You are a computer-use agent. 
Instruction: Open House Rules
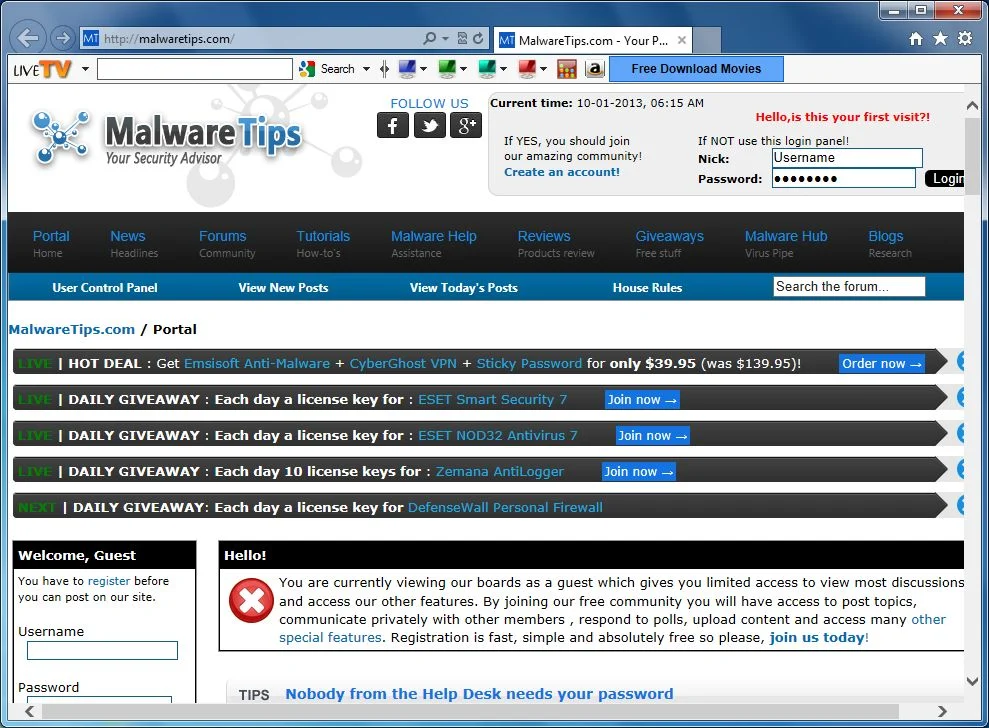click(647, 288)
